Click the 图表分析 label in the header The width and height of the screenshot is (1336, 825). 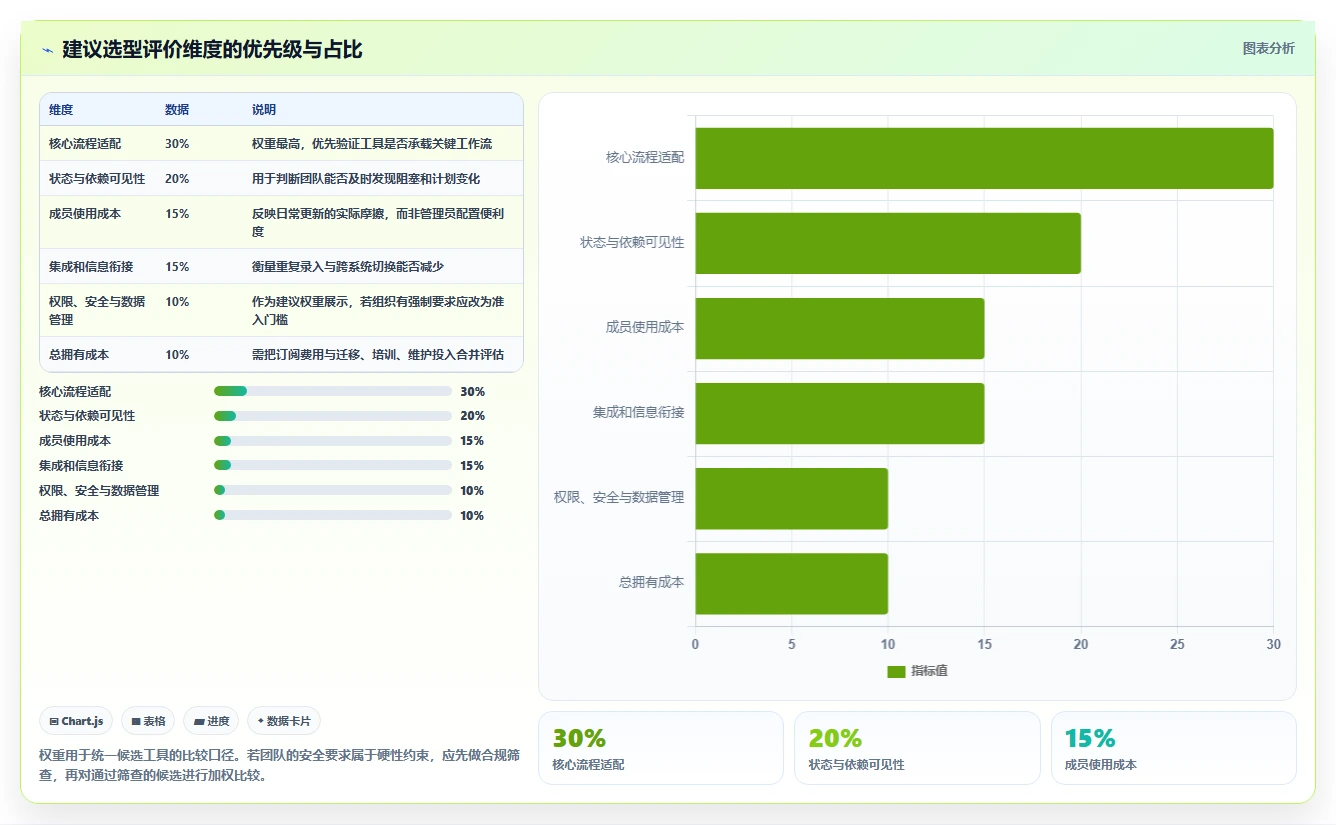(x=1268, y=48)
